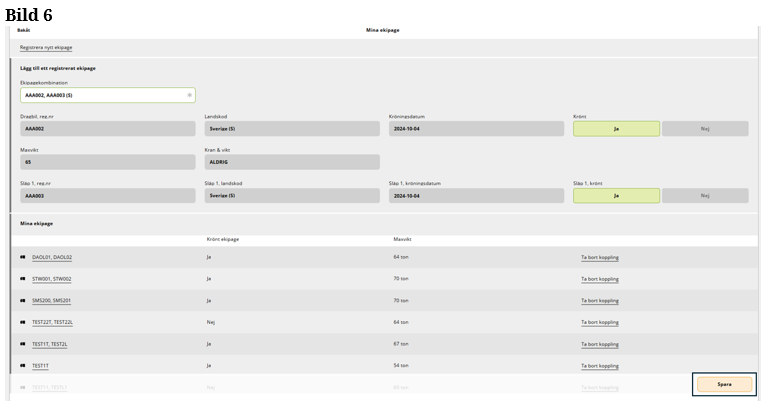Click Ta bort koppling for the SMS200 row
Viewport: 765px width, 415px height.
pyautogui.click(x=600, y=300)
